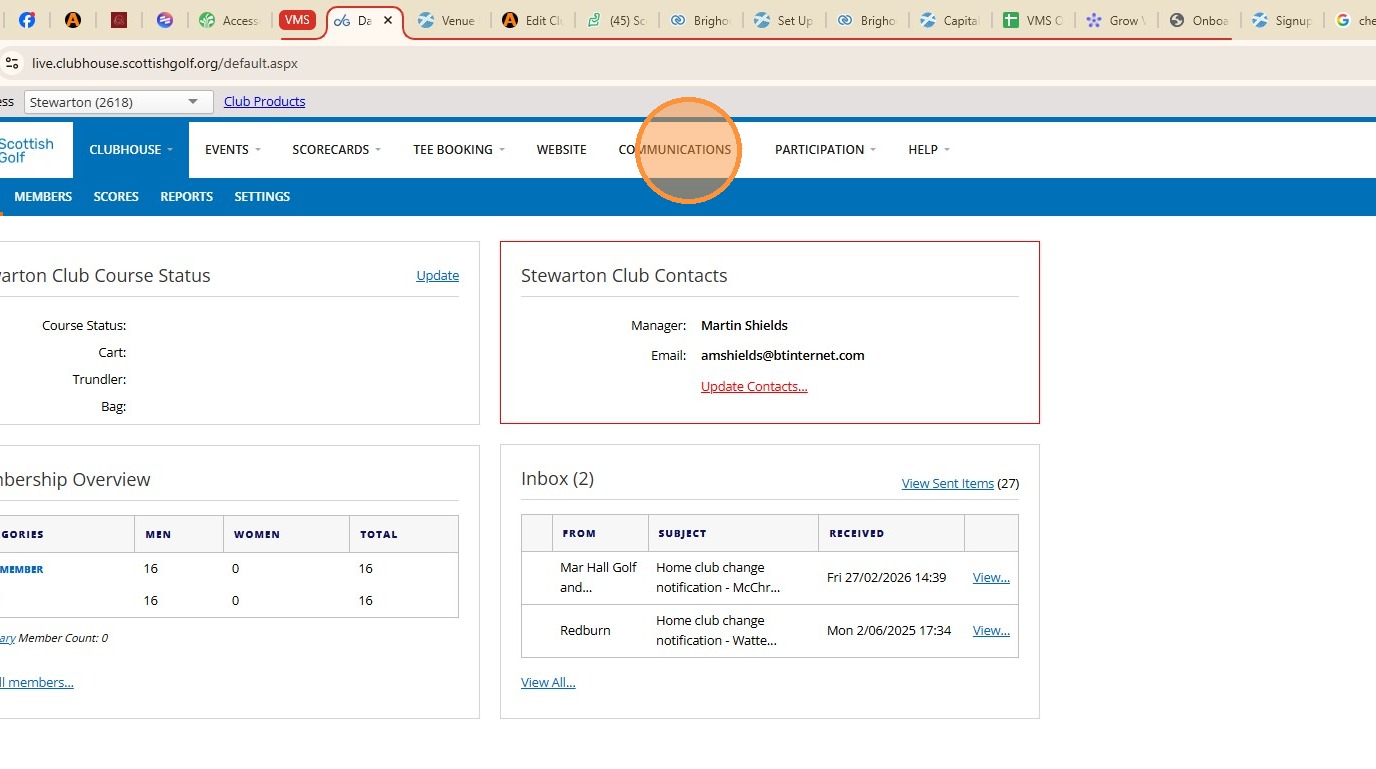This screenshot has width=1376, height=769.
Task: Open the REPORTS sub-tab
Action: [187, 197]
